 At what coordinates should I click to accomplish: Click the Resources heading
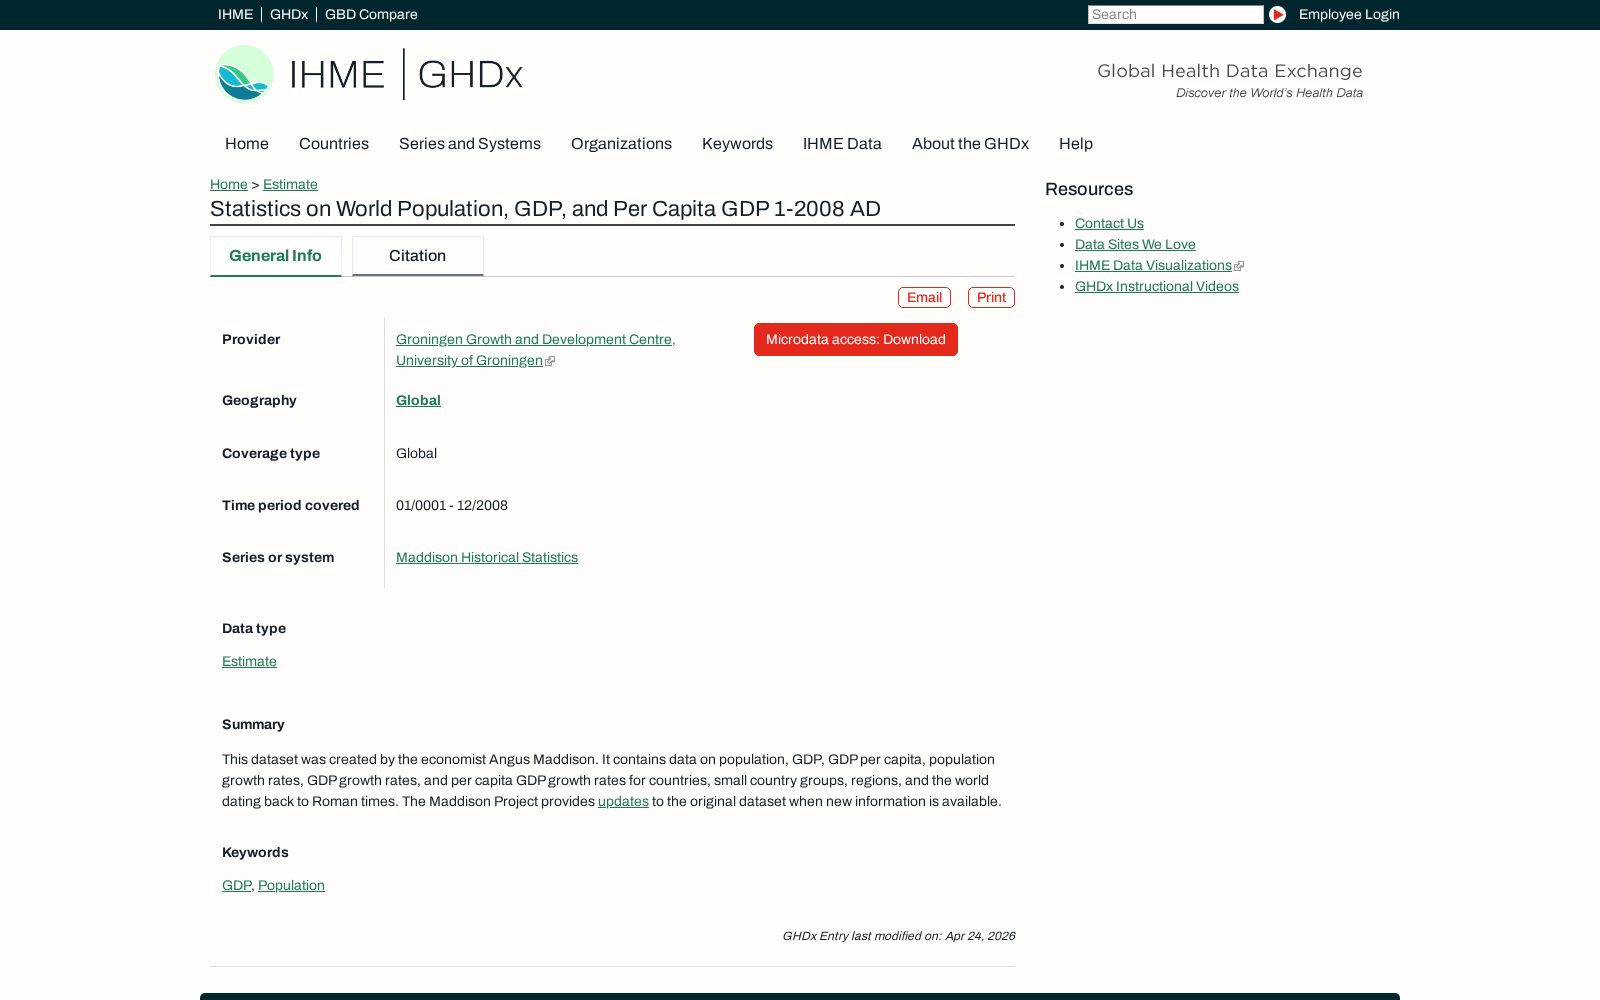(1089, 189)
